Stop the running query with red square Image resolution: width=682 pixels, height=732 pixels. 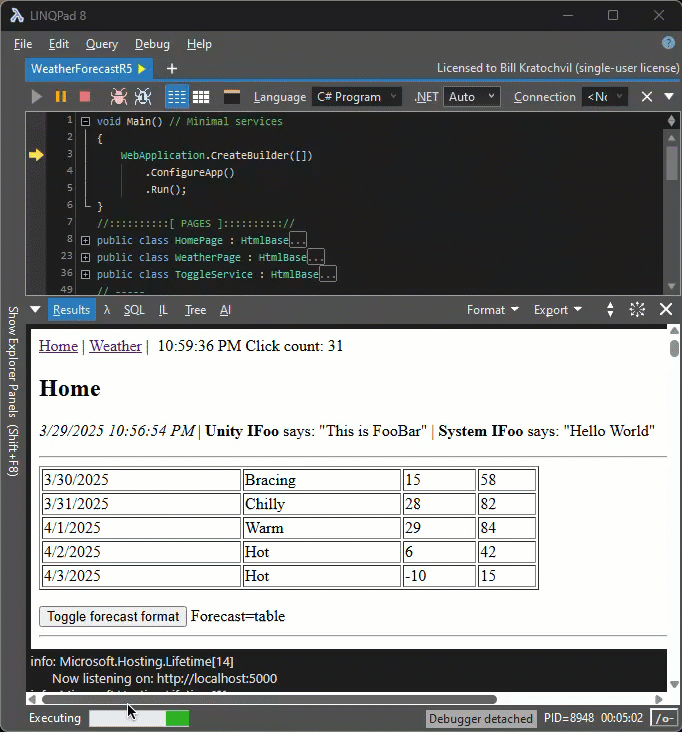point(85,97)
